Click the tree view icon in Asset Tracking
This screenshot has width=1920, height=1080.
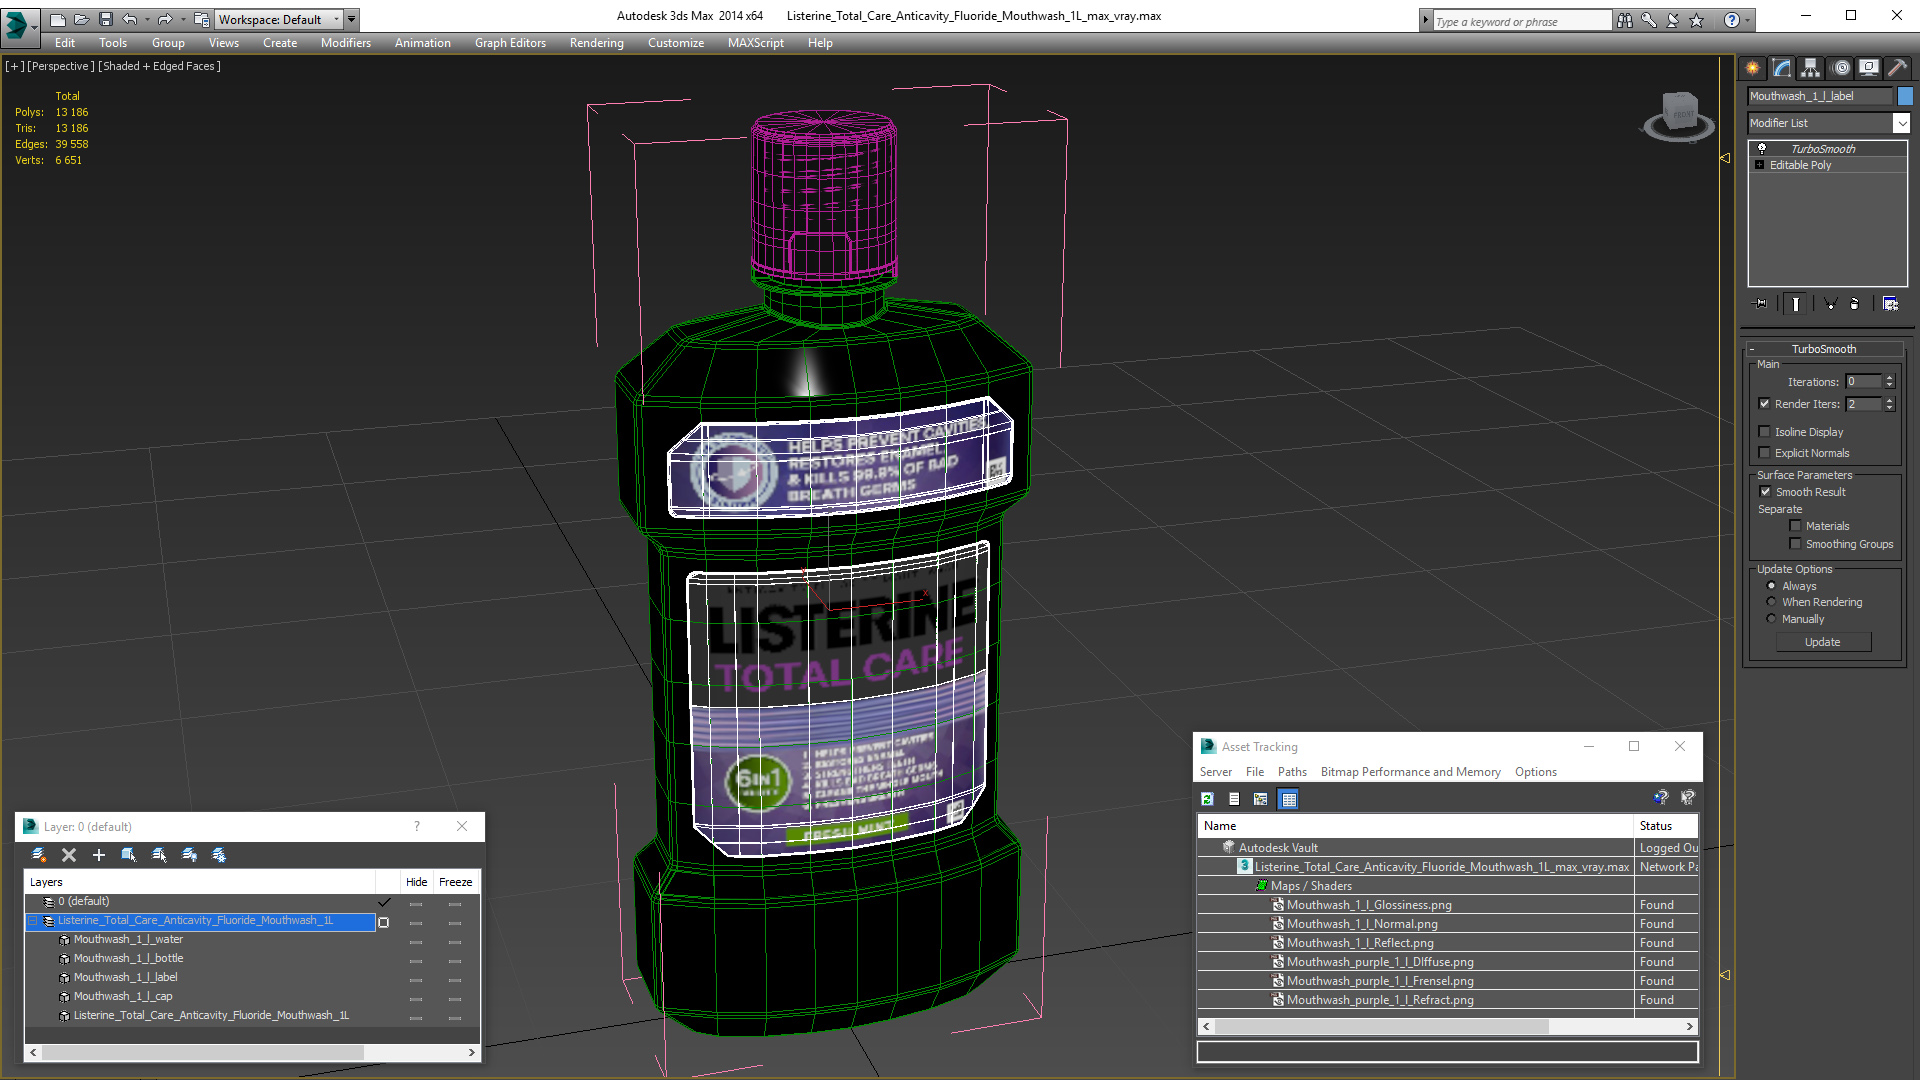click(x=1260, y=799)
